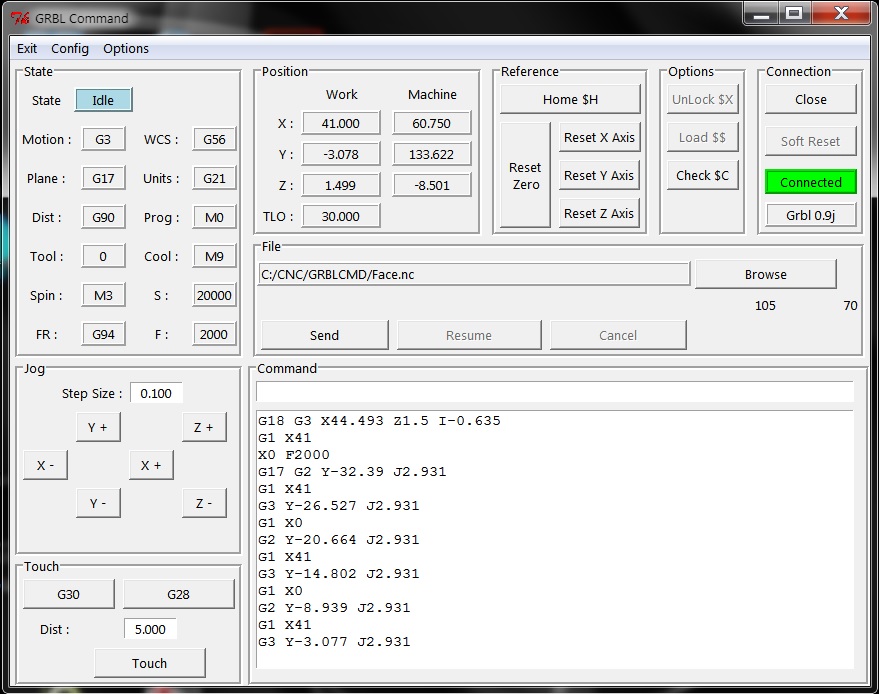Jog the Y axis negative
The width and height of the screenshot is (879, 694).
(x=98, y=503)
